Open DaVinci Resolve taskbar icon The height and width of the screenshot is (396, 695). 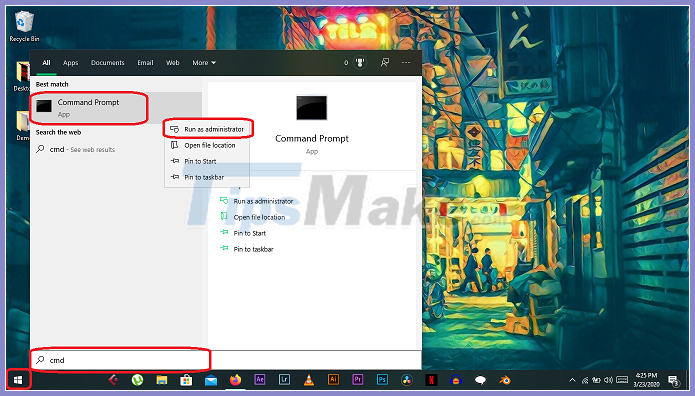click(406, 380)
